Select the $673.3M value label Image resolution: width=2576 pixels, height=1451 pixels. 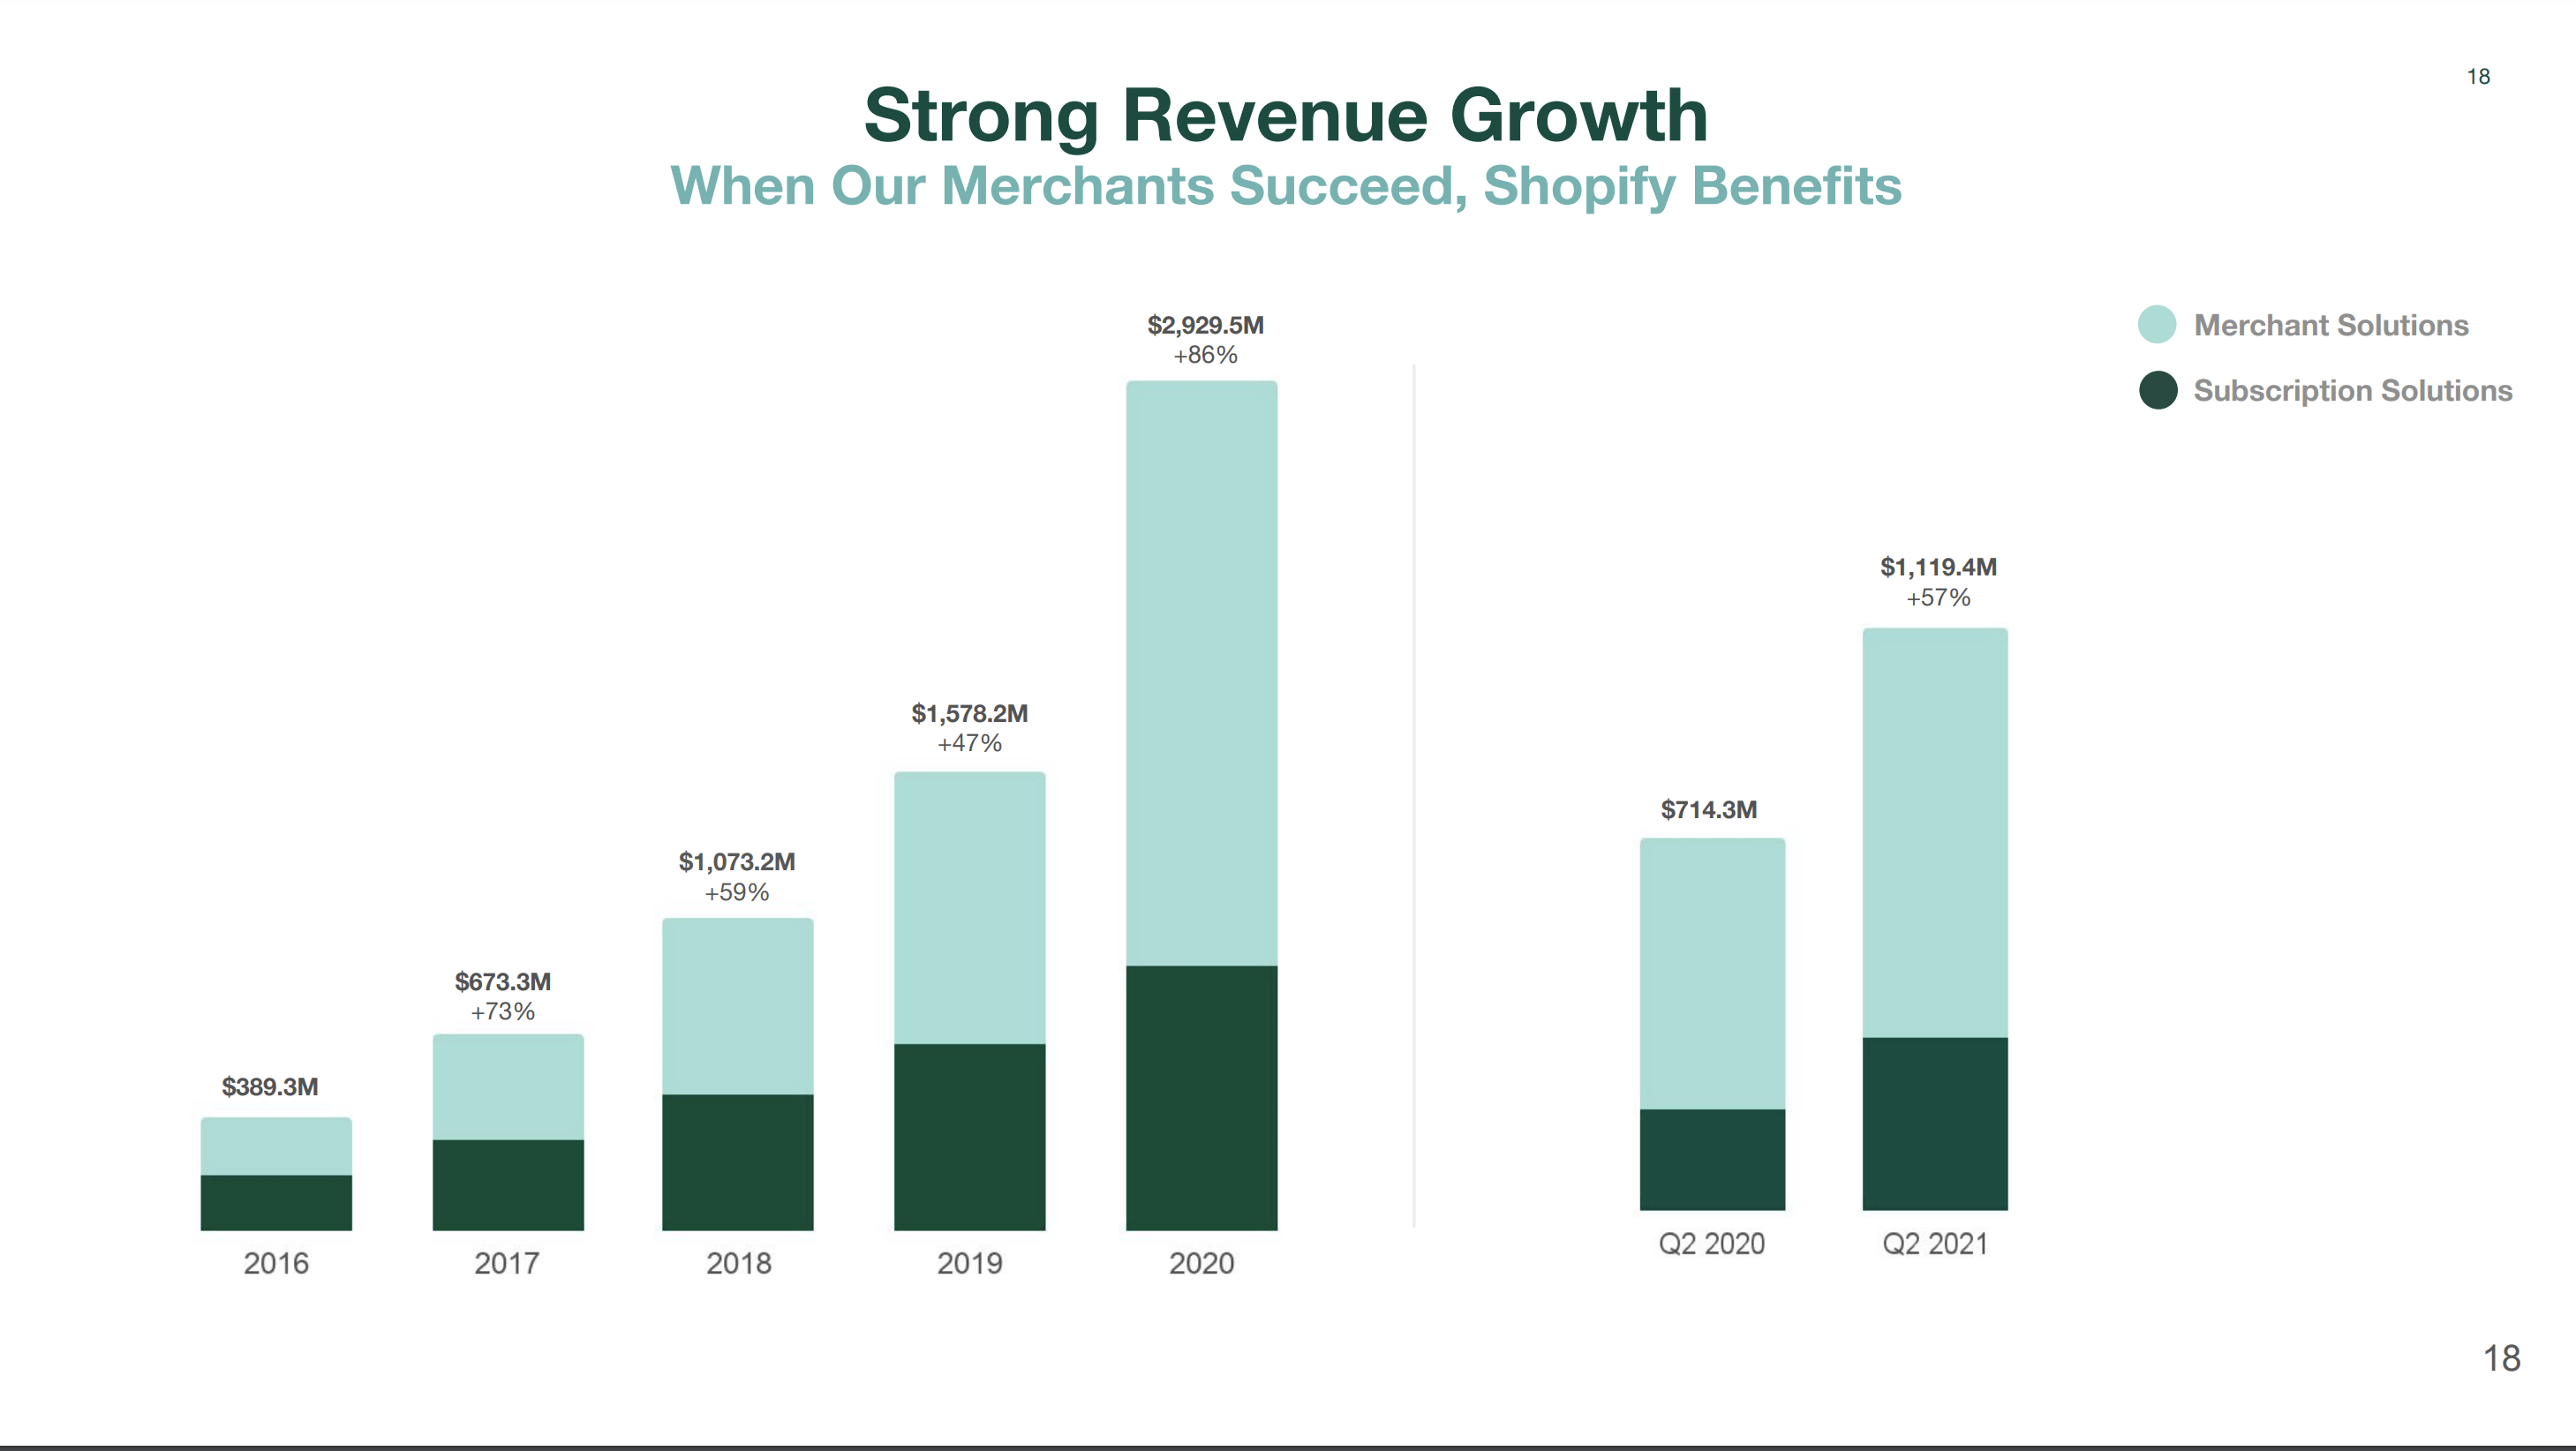point(503,982)
